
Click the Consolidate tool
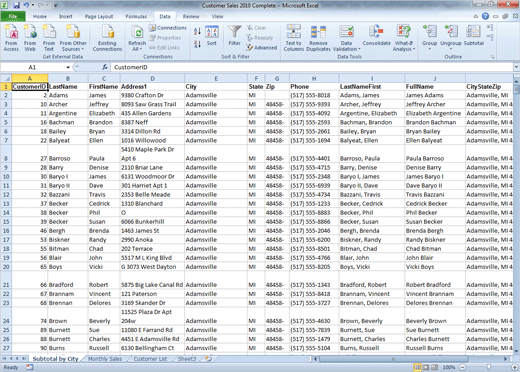click(377, 35)
